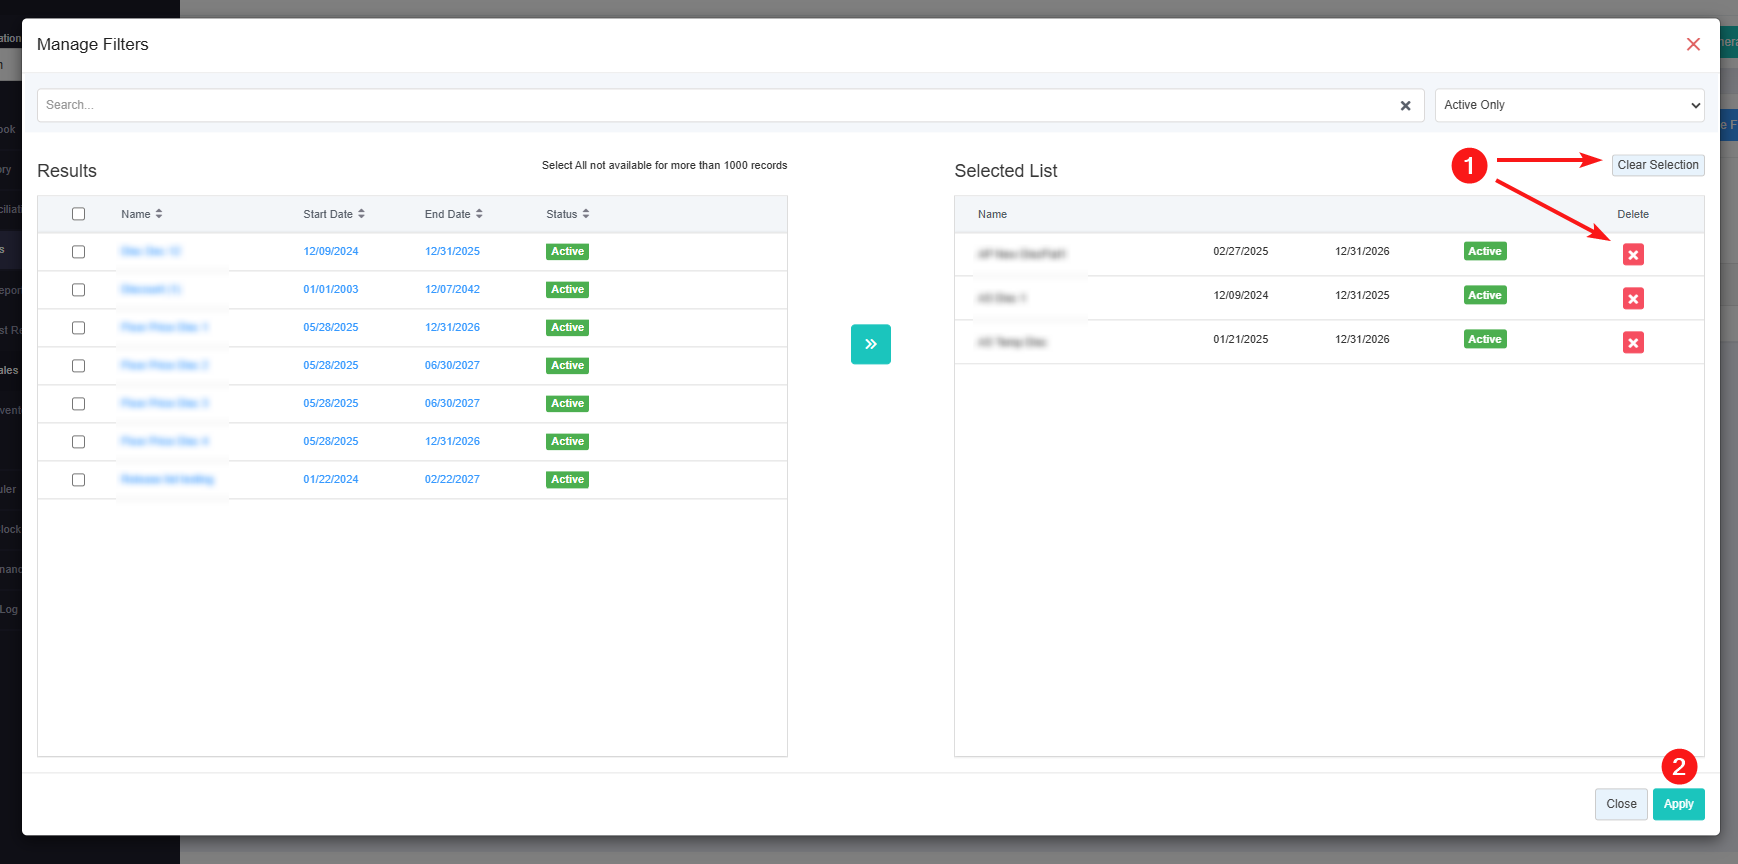Sort results by Status column
The width and height of the screenshot is (1738, 864).
click(586, 214)
